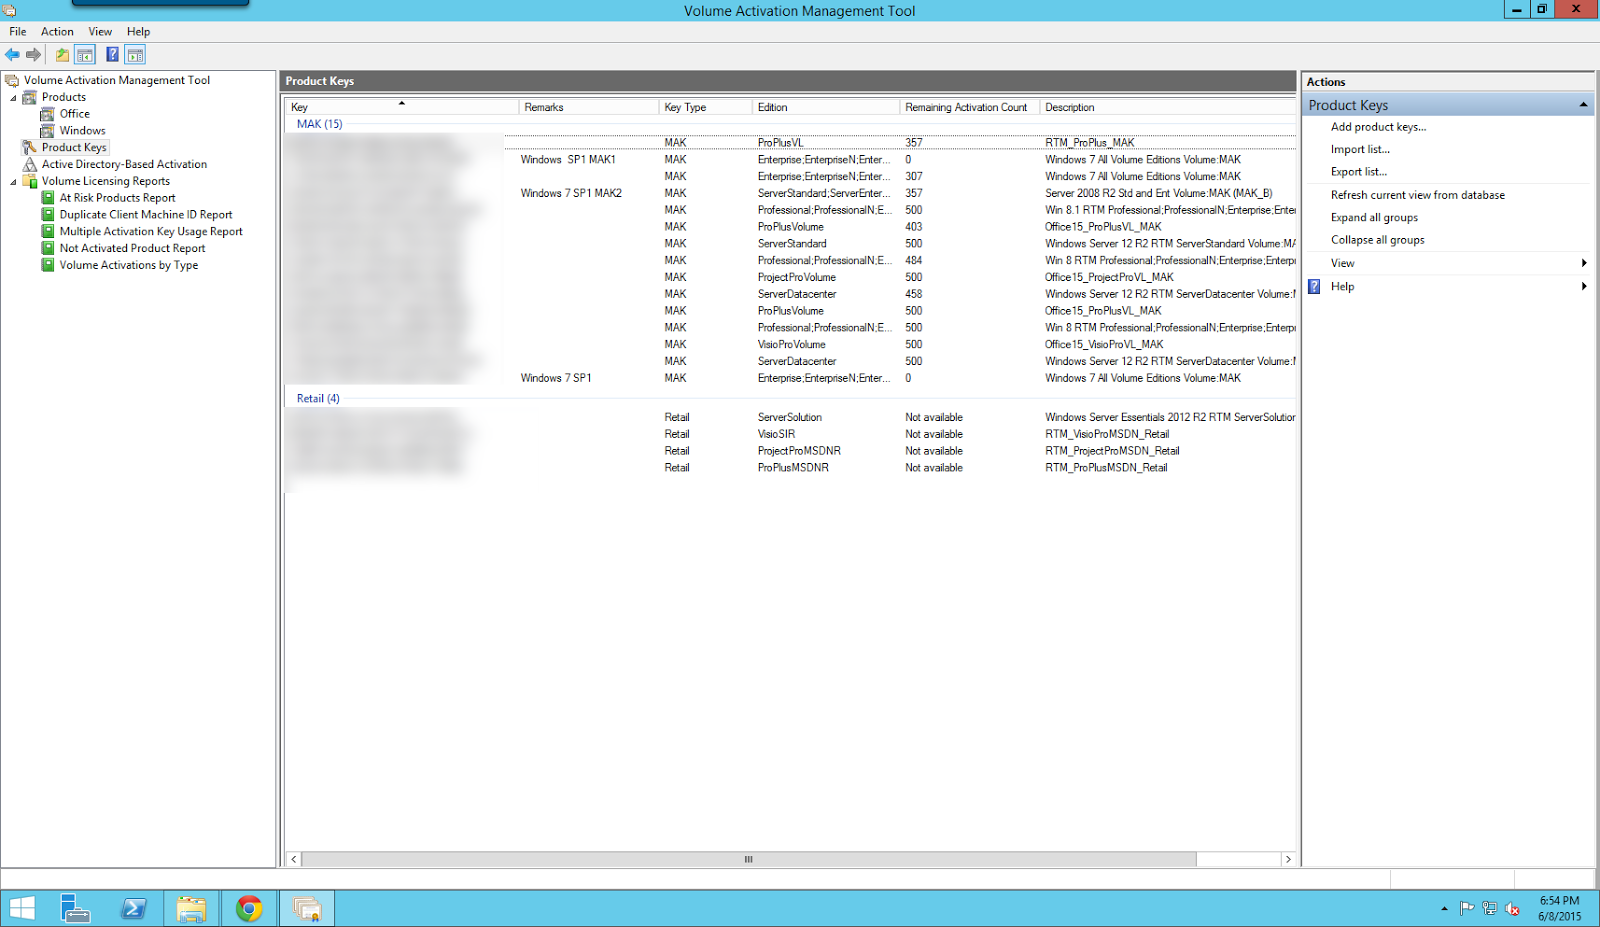Open the Office products node
This screenshot has height=927, width=1600.
coord(75,114)
